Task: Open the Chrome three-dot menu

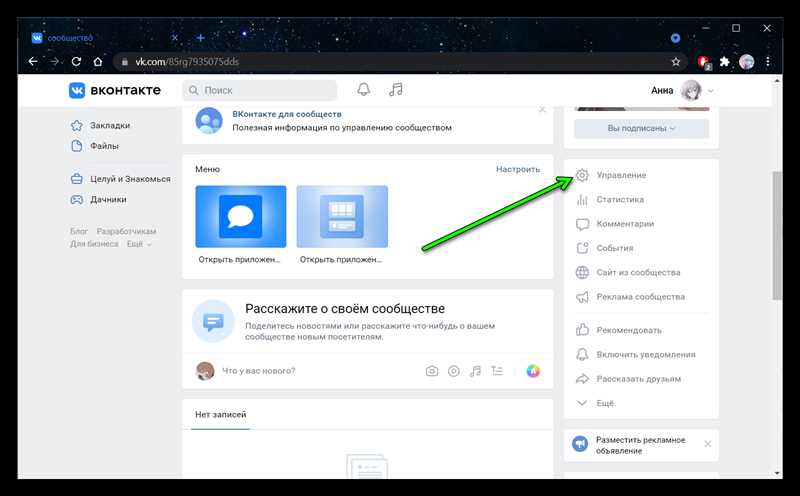Action: pyautogui.click(x=768, y=62)
